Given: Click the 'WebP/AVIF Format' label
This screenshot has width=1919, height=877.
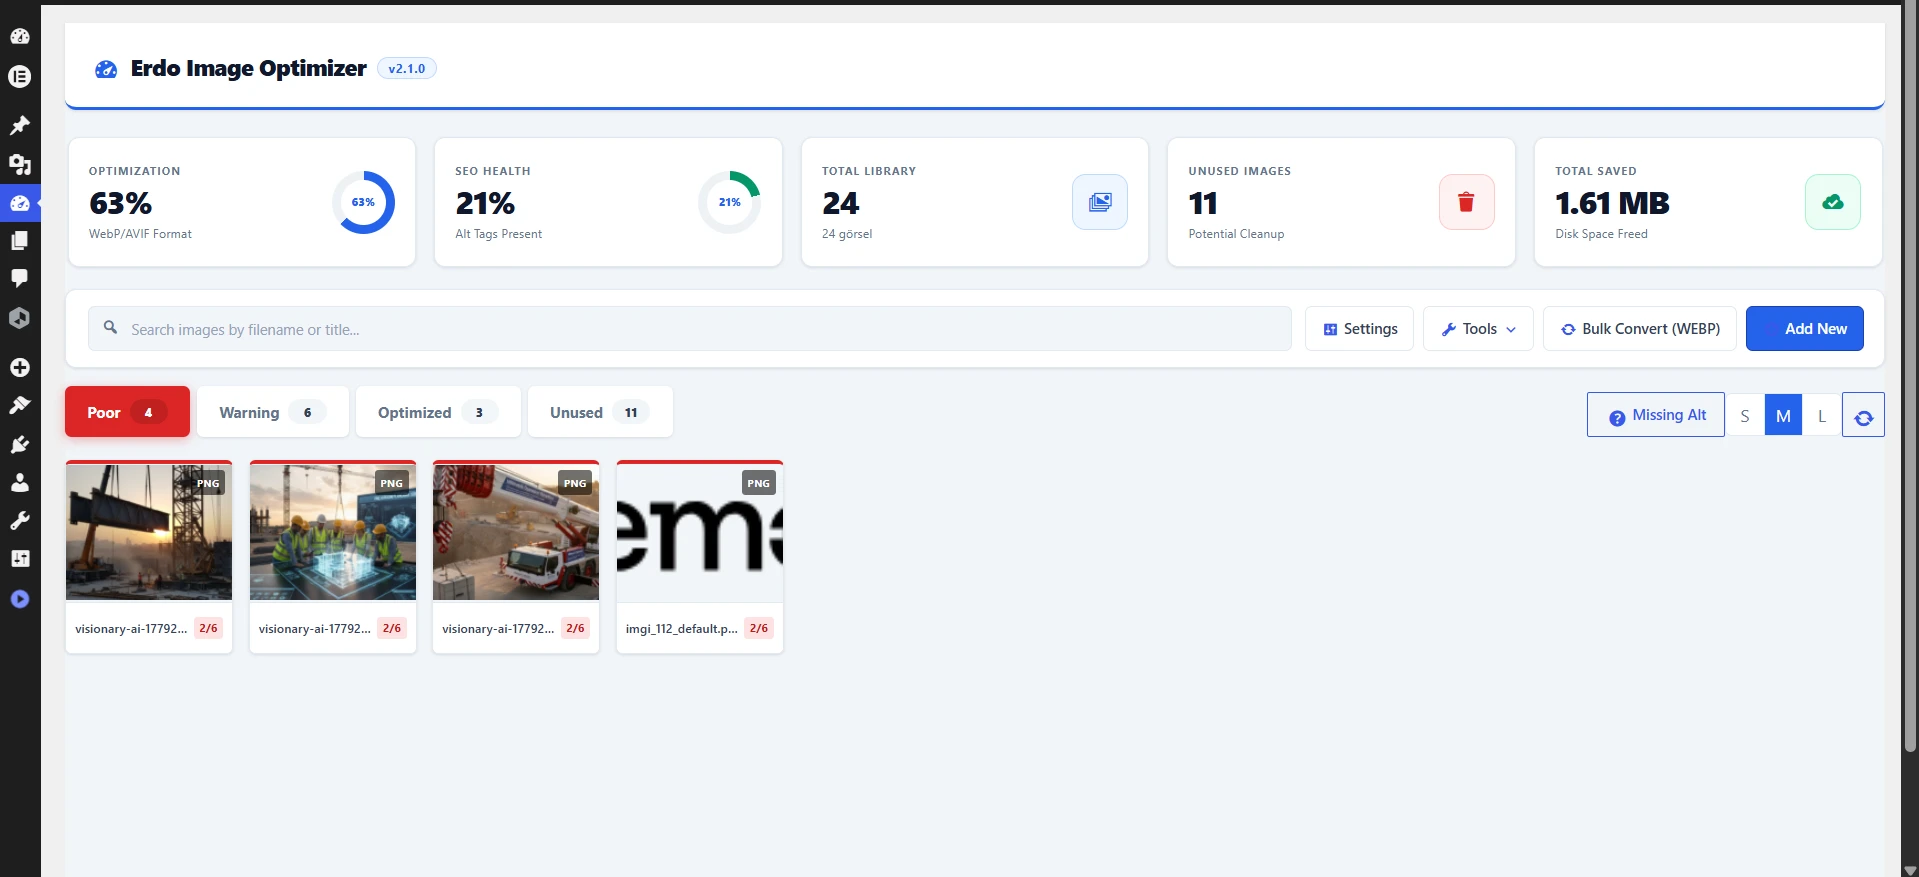Looking at the screenshot, I should [140, 234].
